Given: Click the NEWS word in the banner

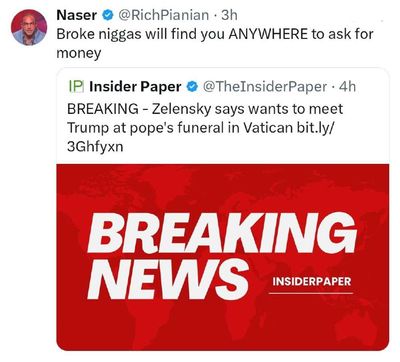Looking at the screenshot, I should pos(168,279).
